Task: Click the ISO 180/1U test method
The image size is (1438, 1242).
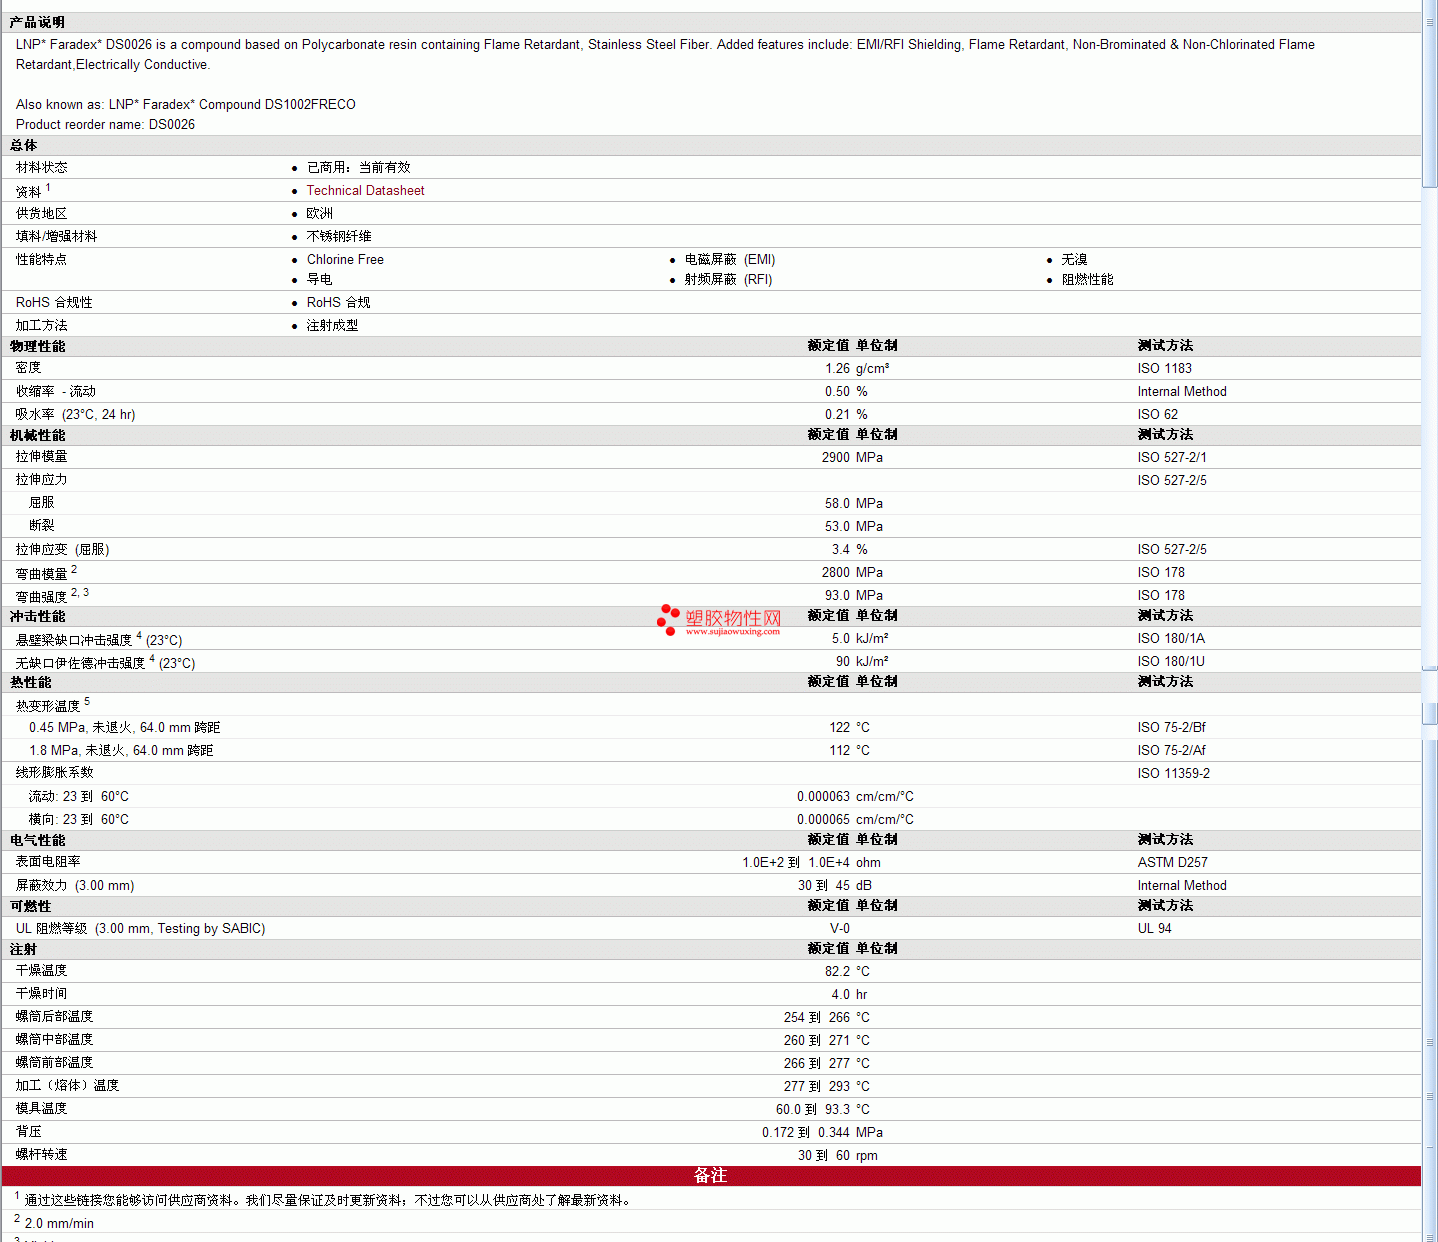Action: coord(1171,661)
